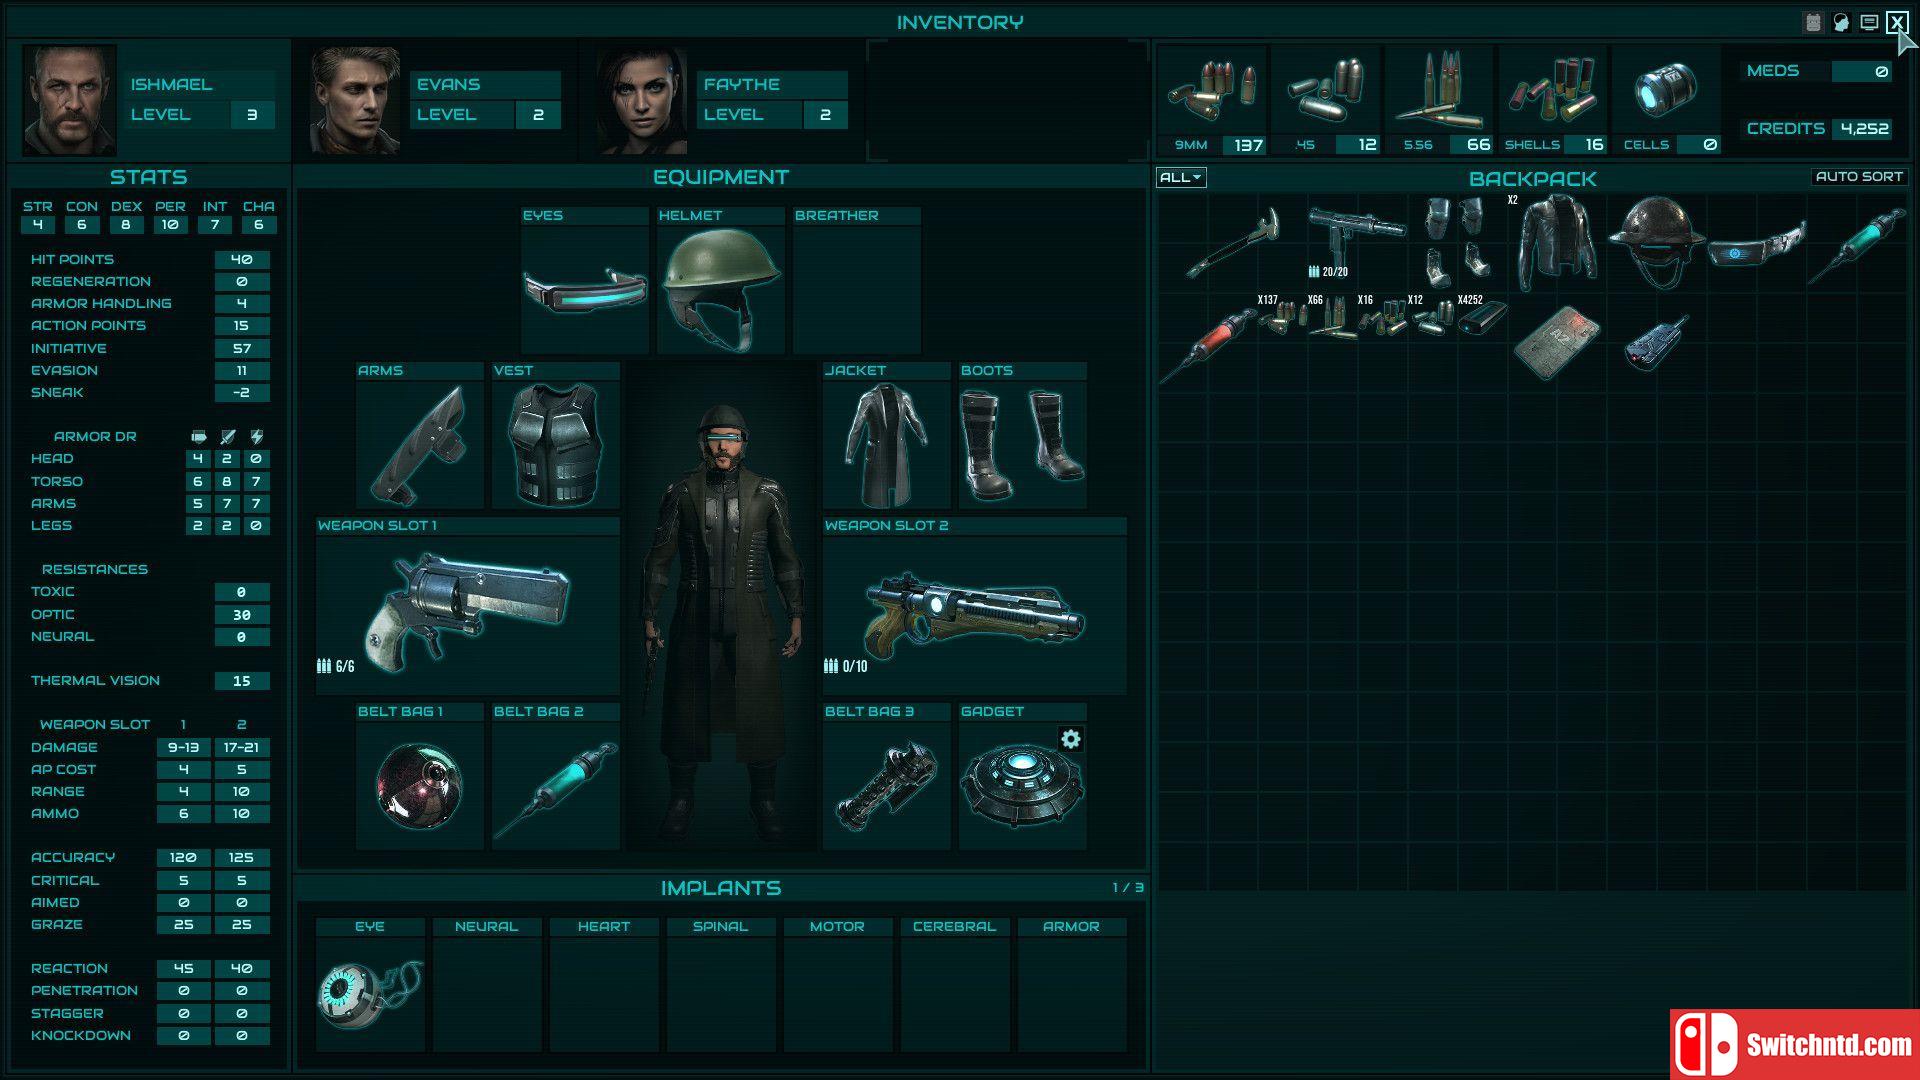Click the PER attribute value 10
Image resolution: width=1920 pixels, height=1080 pixels.
pyautogui.click(x=170, y=225)
